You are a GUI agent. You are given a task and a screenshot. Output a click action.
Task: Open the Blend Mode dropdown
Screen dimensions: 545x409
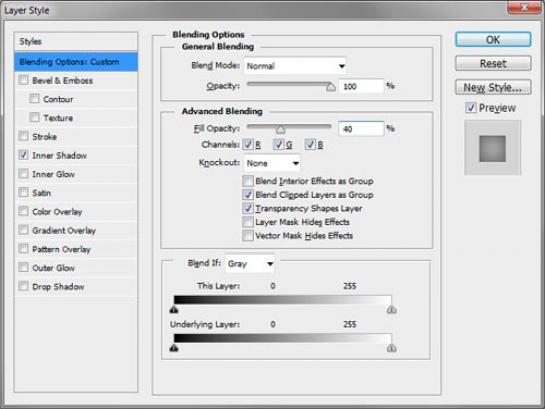tap(295, 66)
